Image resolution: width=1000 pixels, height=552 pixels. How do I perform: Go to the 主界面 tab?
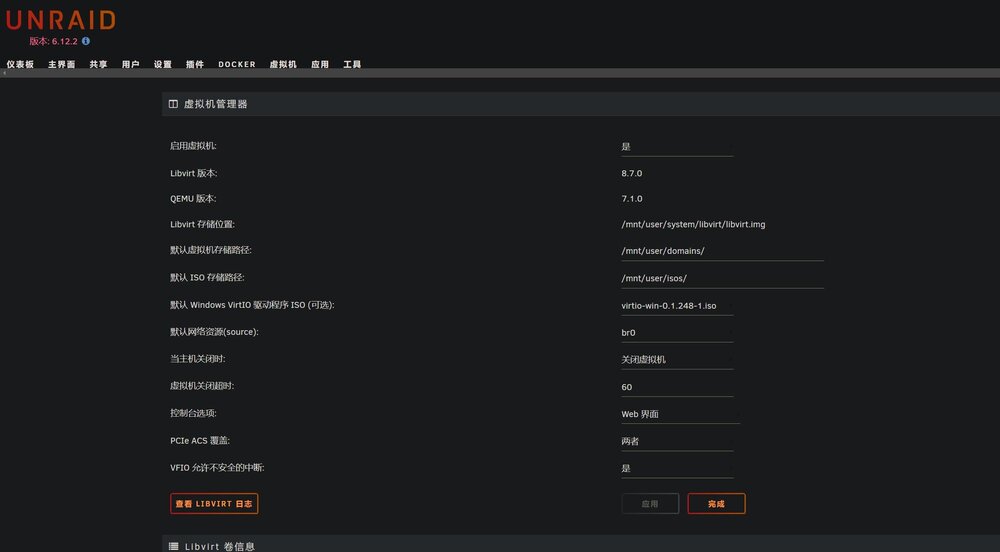[62, 64]
